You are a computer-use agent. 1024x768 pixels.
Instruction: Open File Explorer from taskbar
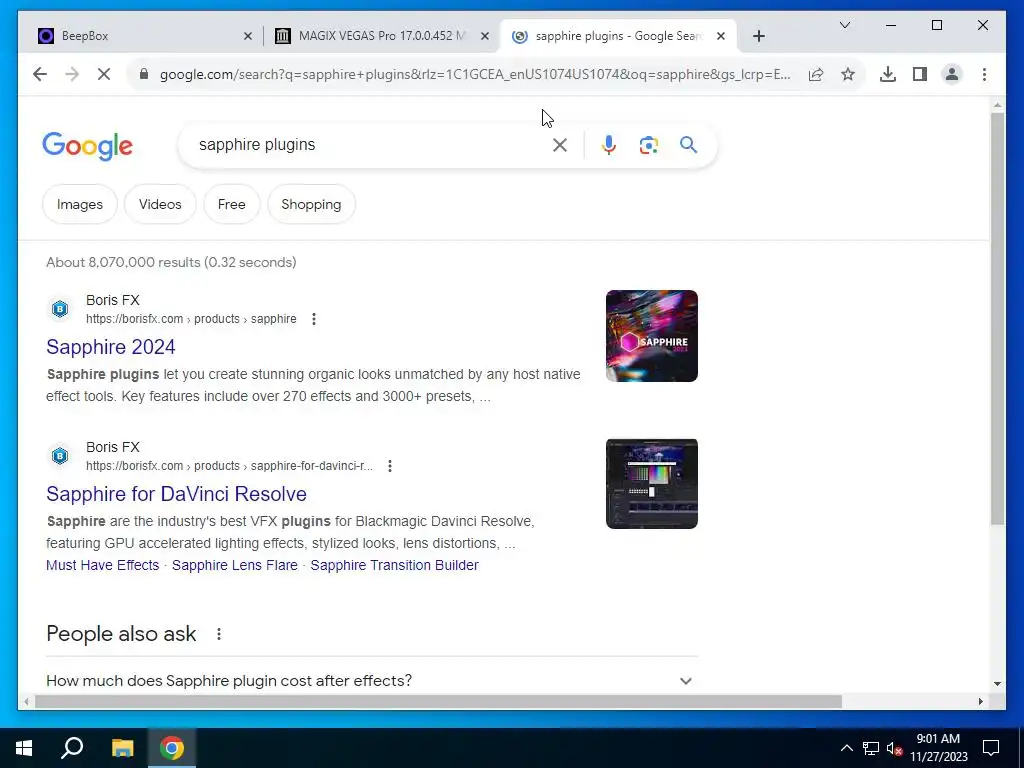(122, 748)
